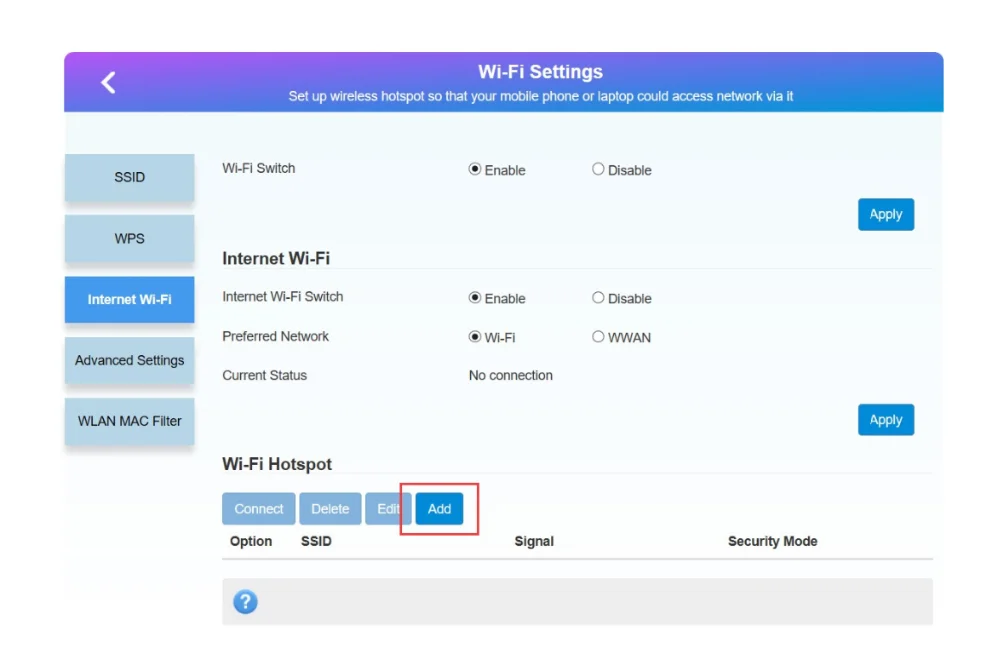Click the Signal column header
1000x648 pixels.
pyautogui.click(x=534, y=541)
